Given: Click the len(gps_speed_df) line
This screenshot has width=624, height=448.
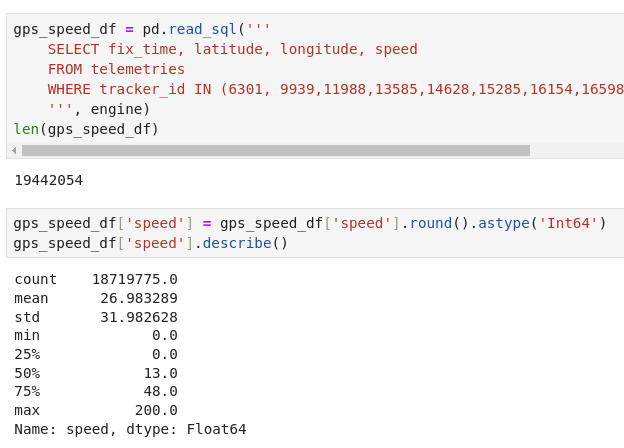Looking at the screenshot, I should [x=86, y=129].
